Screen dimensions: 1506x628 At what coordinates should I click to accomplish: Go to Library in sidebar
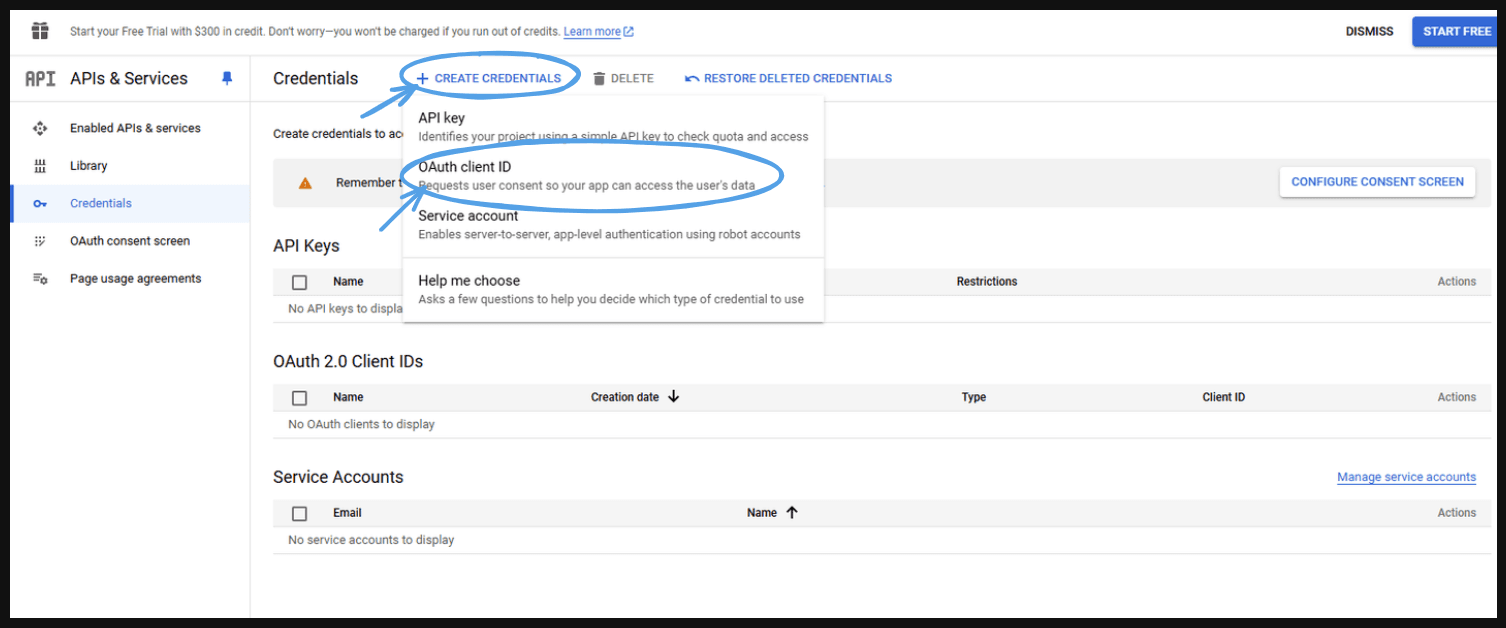pyautogui.click(x=89, y=166)
